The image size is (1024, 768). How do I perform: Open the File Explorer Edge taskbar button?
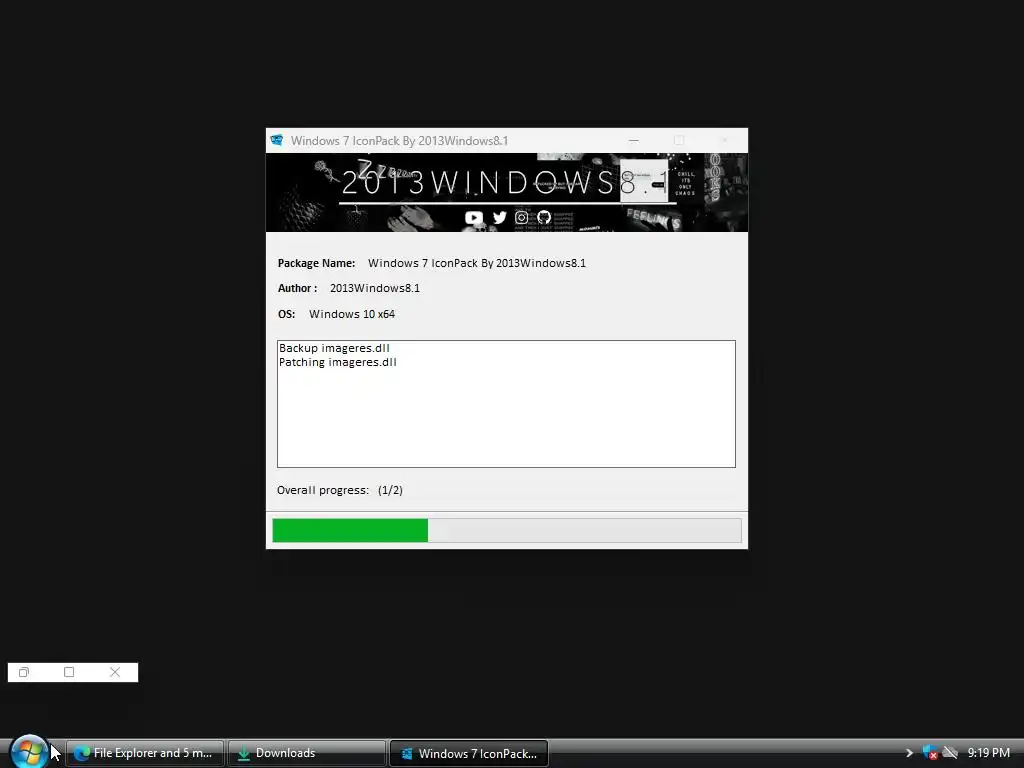pos(145,753)
